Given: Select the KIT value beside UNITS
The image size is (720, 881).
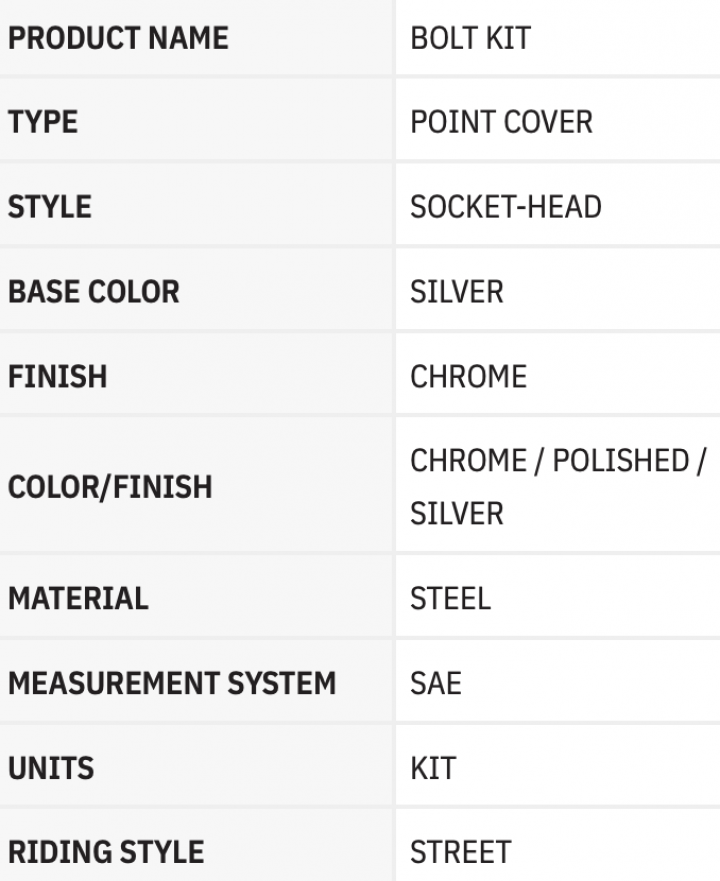Looking at the screenshot, I should pyautogui.click(x=433, y=768).
